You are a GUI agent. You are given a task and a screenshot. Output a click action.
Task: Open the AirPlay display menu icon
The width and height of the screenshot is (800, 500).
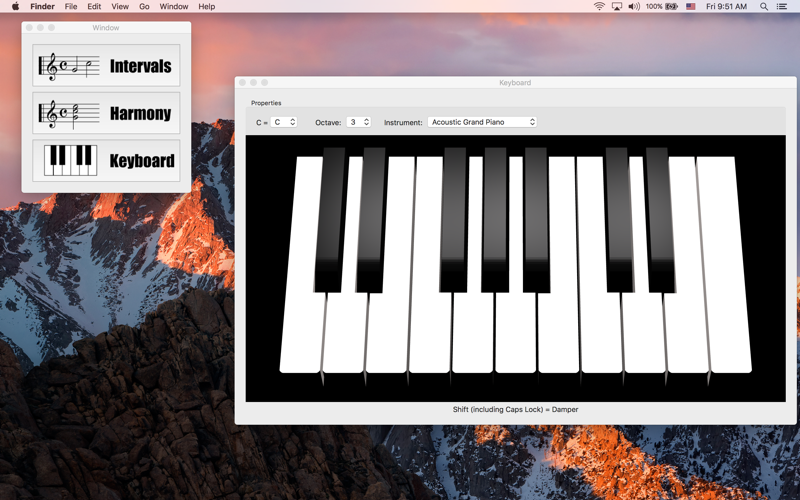(x=617, y=6)
